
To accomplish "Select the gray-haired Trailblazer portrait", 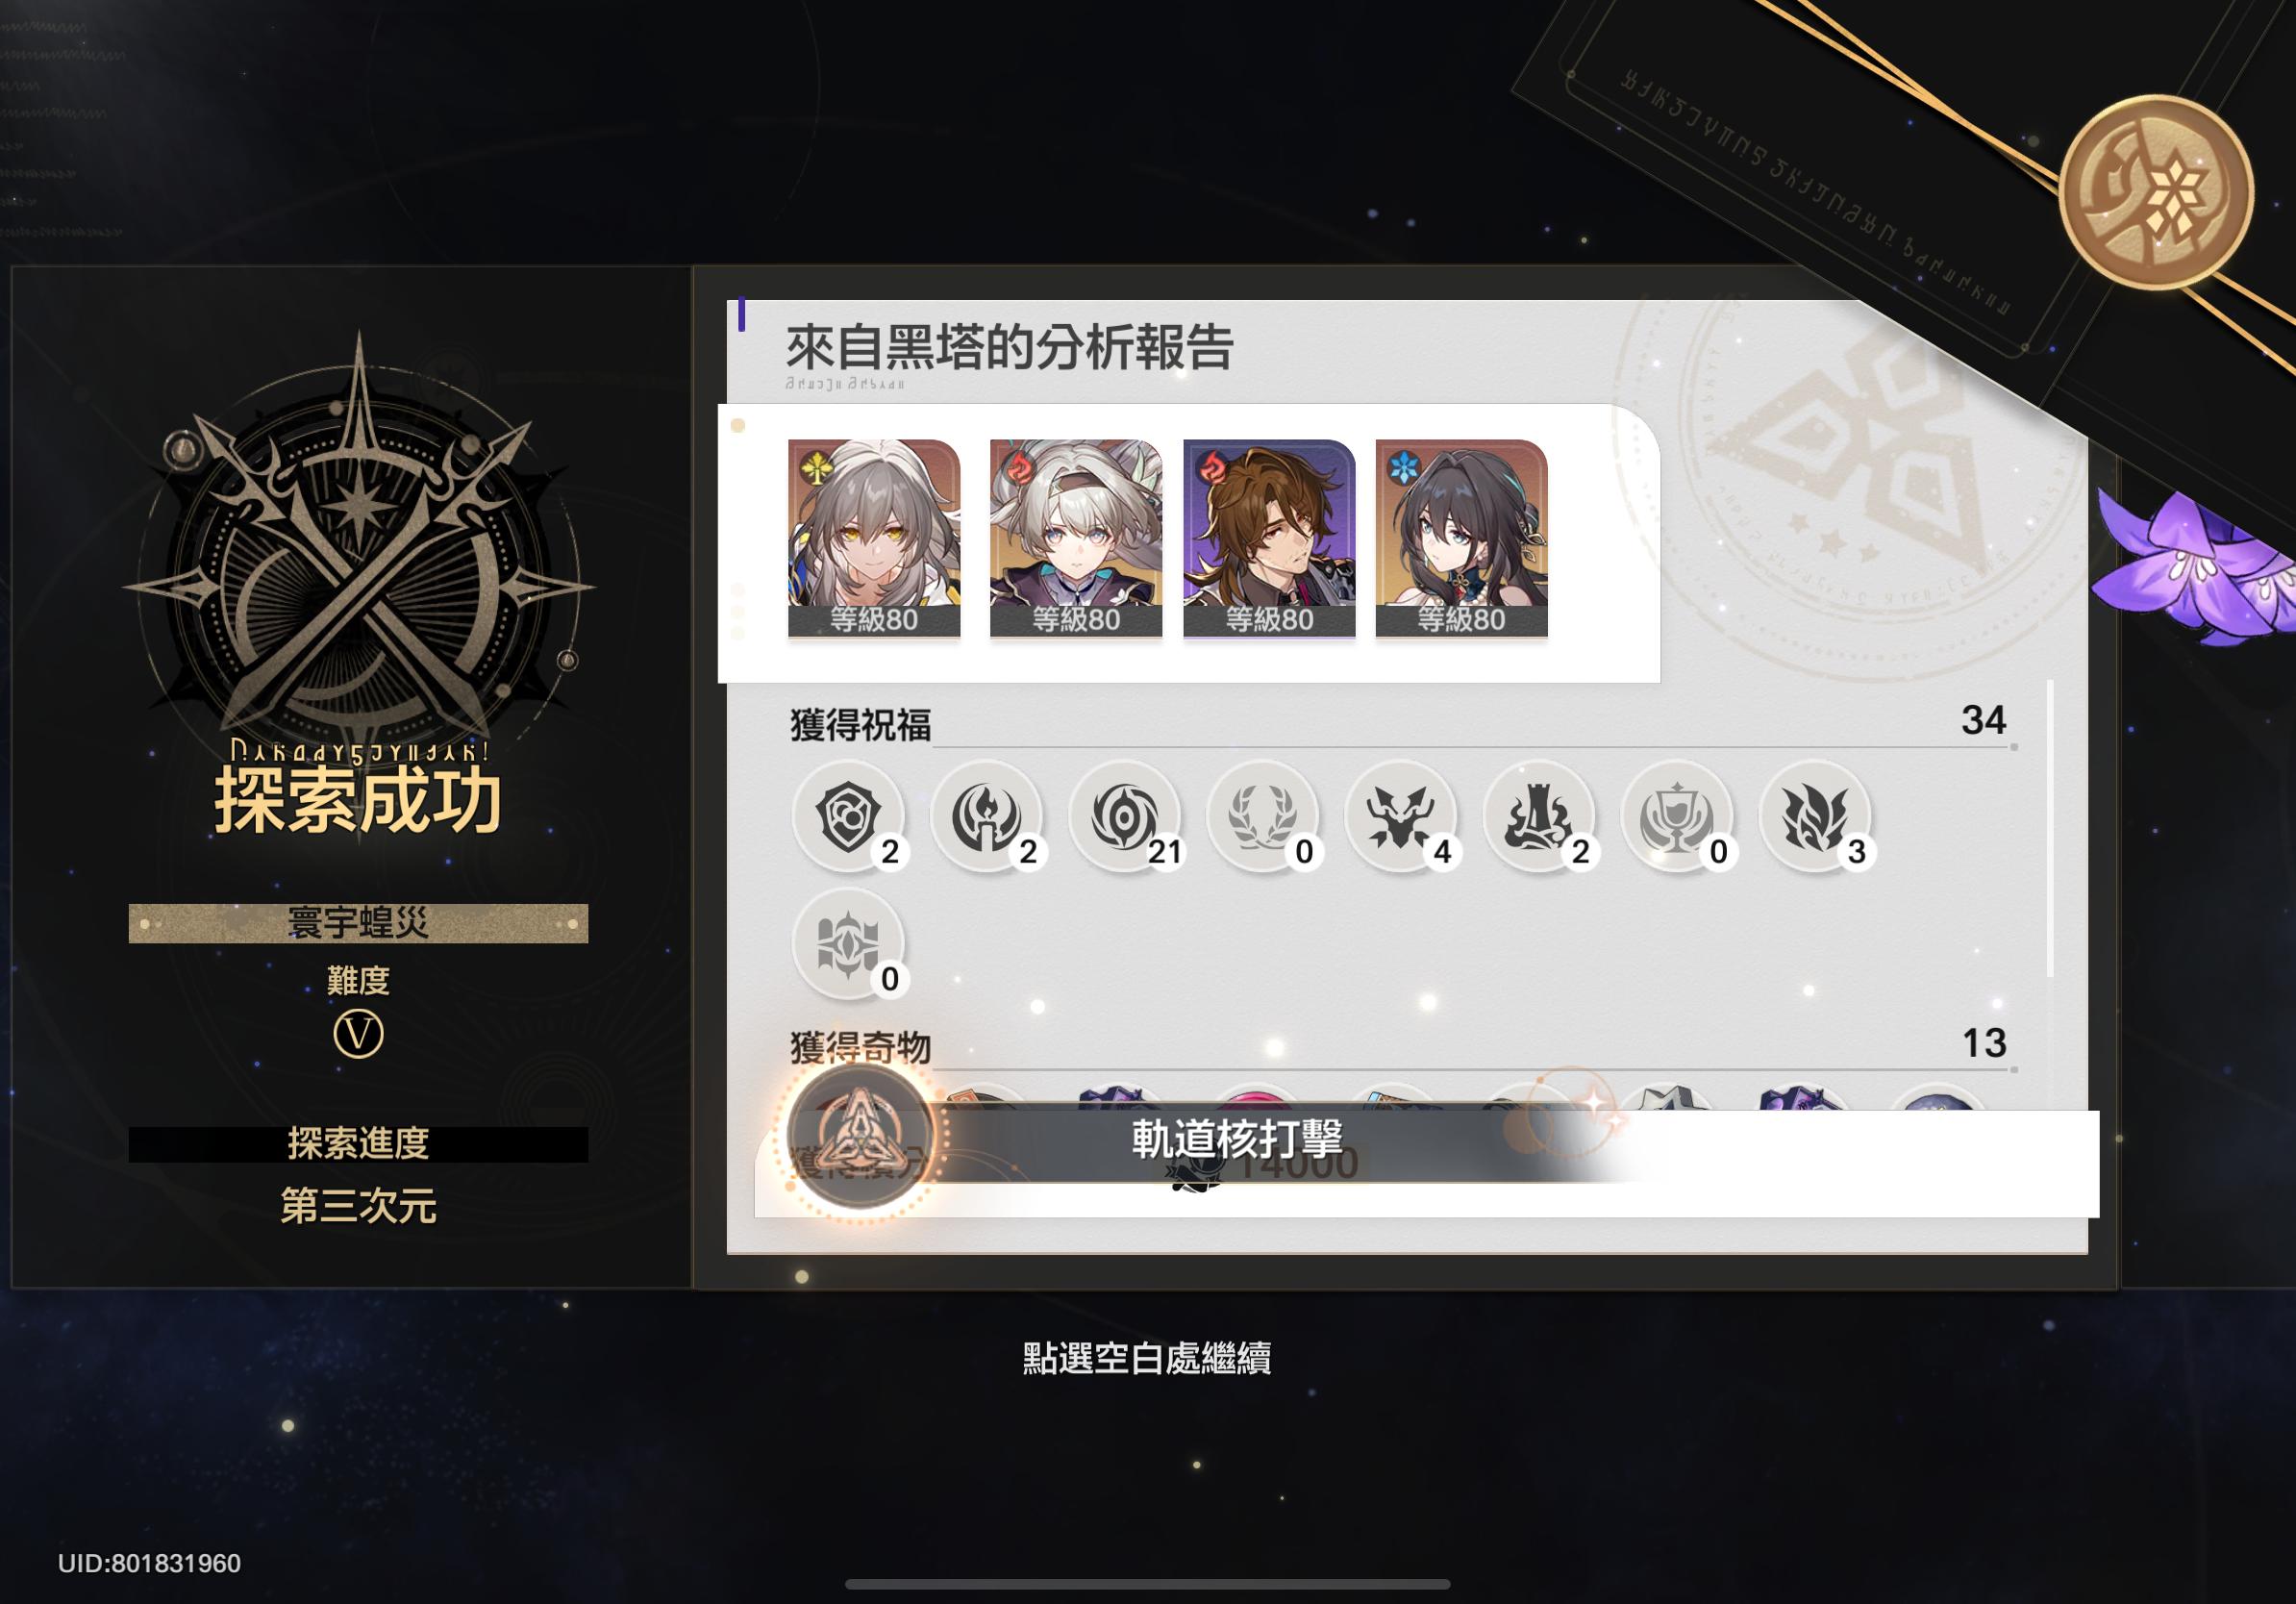I will 874,538.
